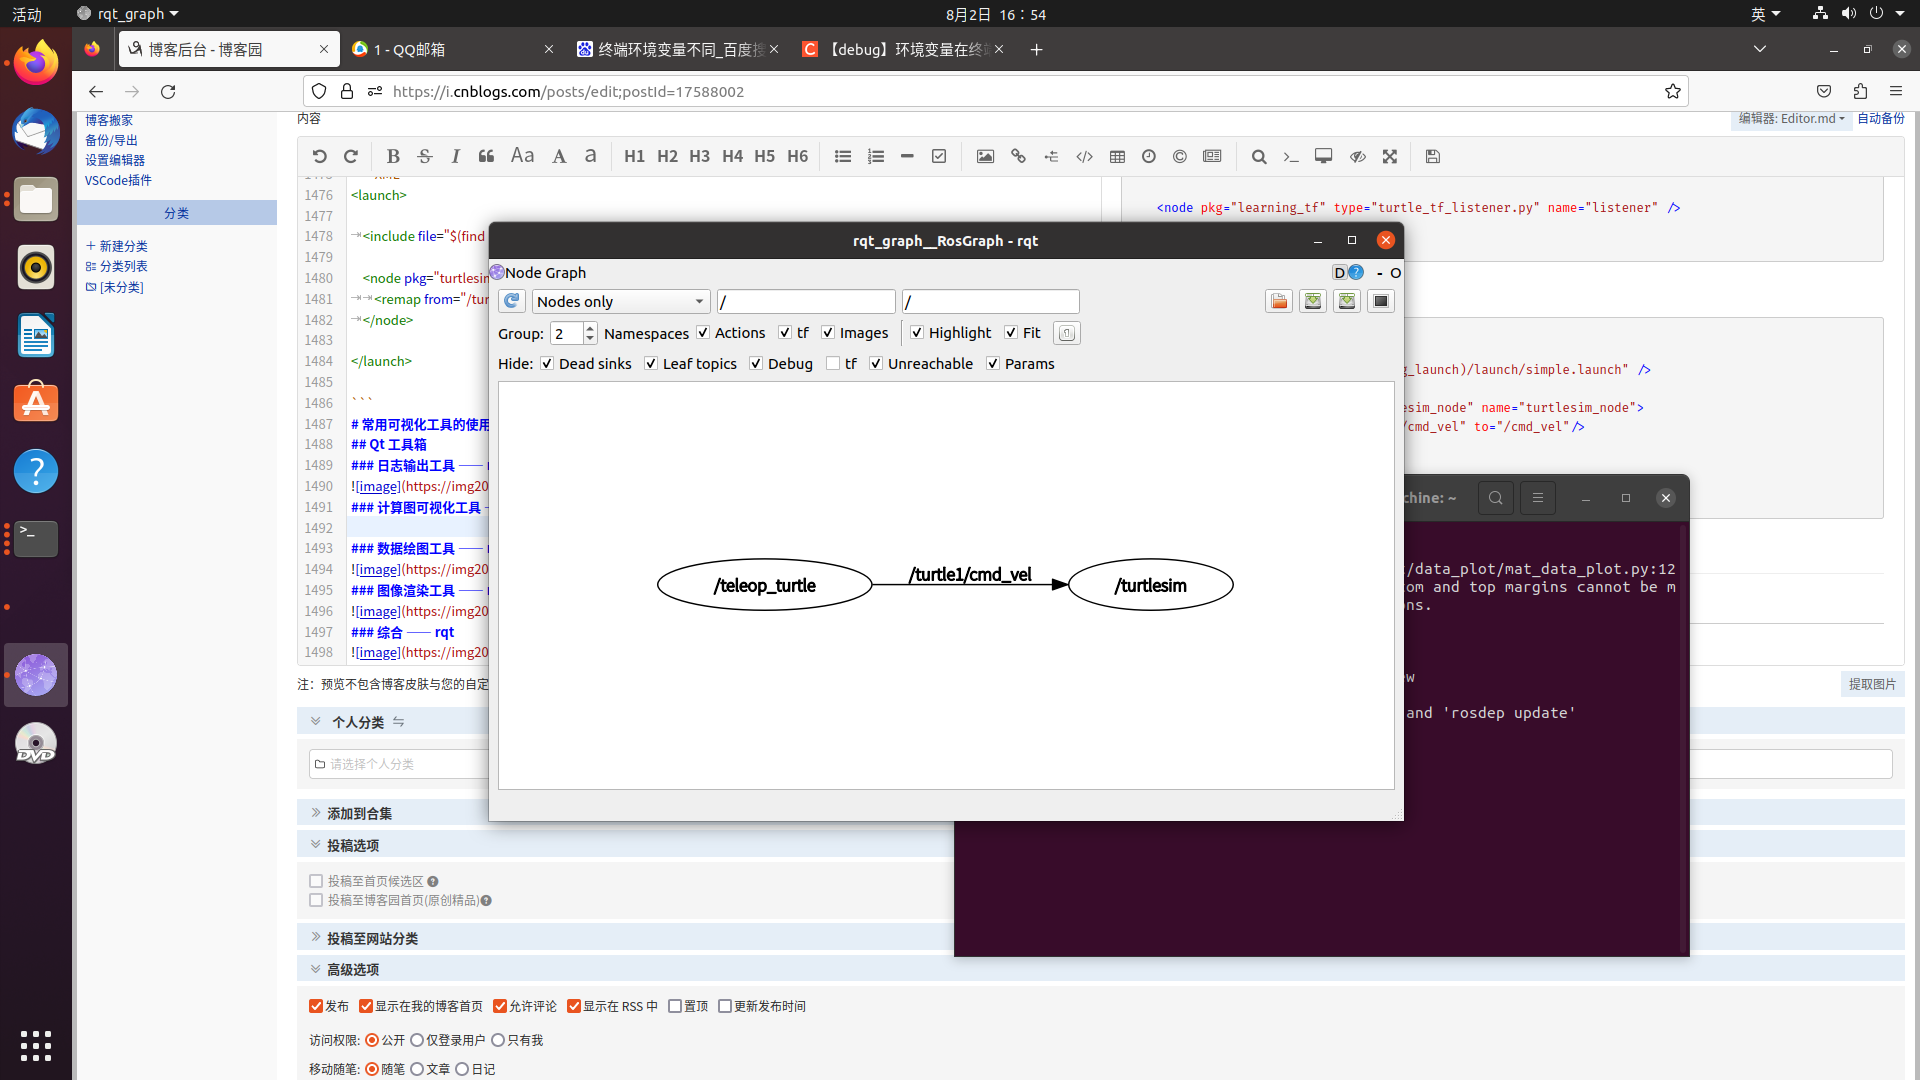This screenshot has width=1920, height=1080.
Task: Expand the 添加到合集 section
Action: pyautogui.click(x=359, y=813)
